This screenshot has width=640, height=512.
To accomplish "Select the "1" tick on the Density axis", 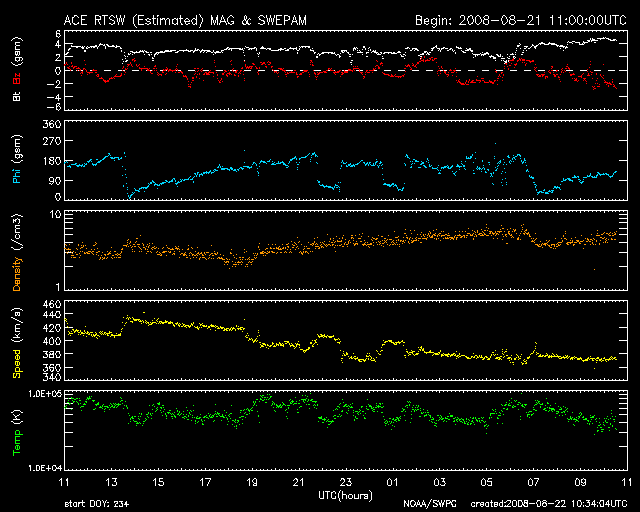I will click(58, 287).
